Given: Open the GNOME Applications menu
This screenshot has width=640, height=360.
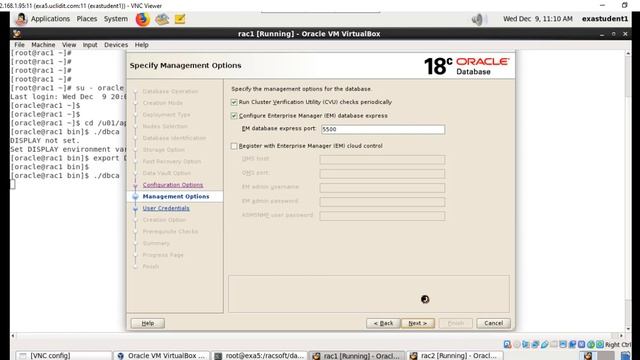Looking at the screenshot, I should click(50, 19).
